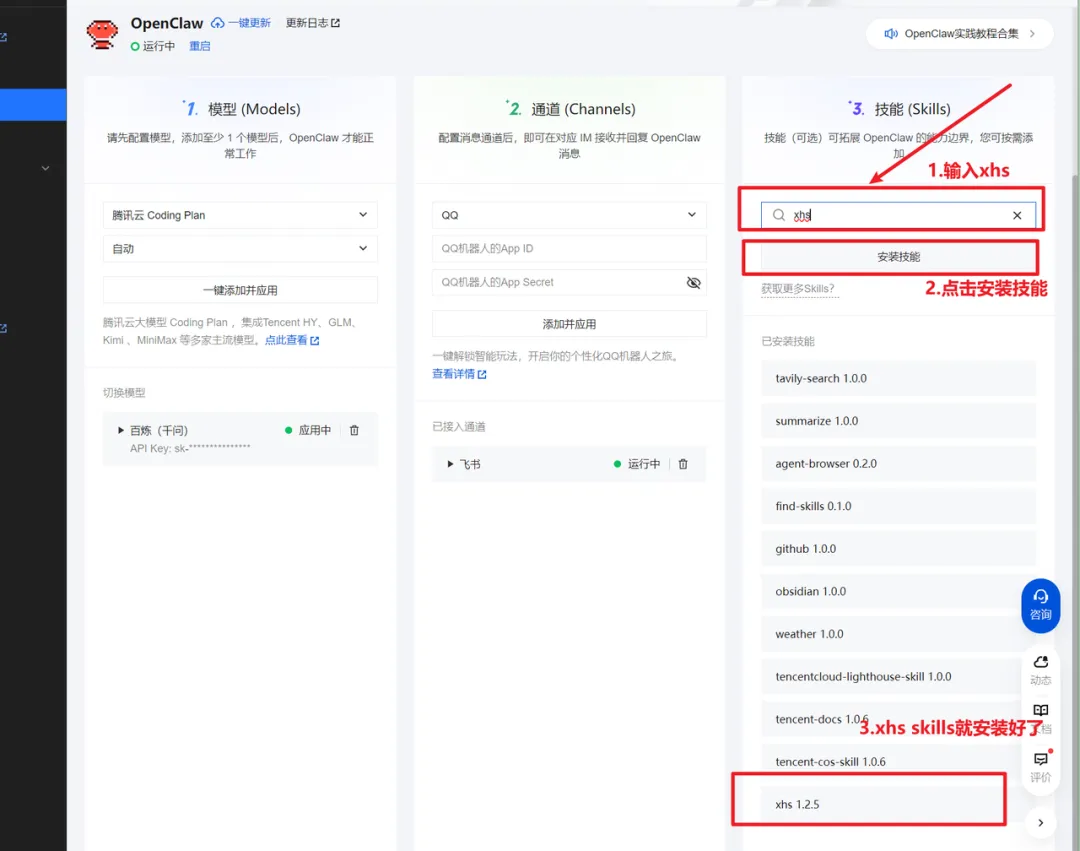Clear the skills search box
This screenshot has height=851, width=1080.
click(1017, 215)
